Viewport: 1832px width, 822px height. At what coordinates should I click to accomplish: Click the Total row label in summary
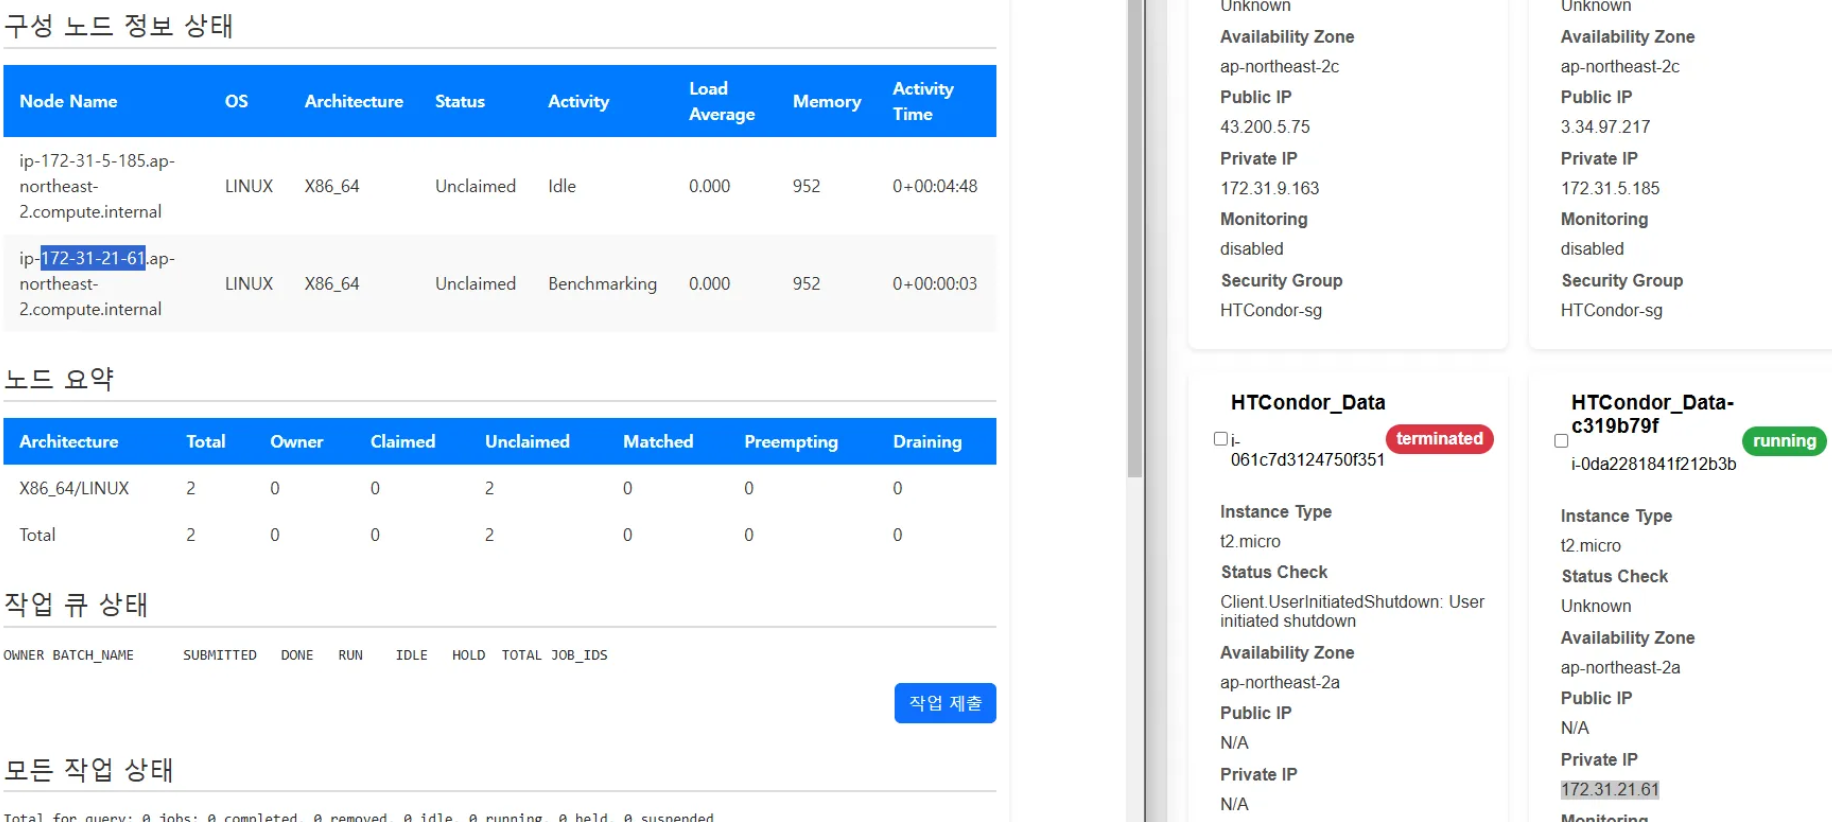click(37, 535)
